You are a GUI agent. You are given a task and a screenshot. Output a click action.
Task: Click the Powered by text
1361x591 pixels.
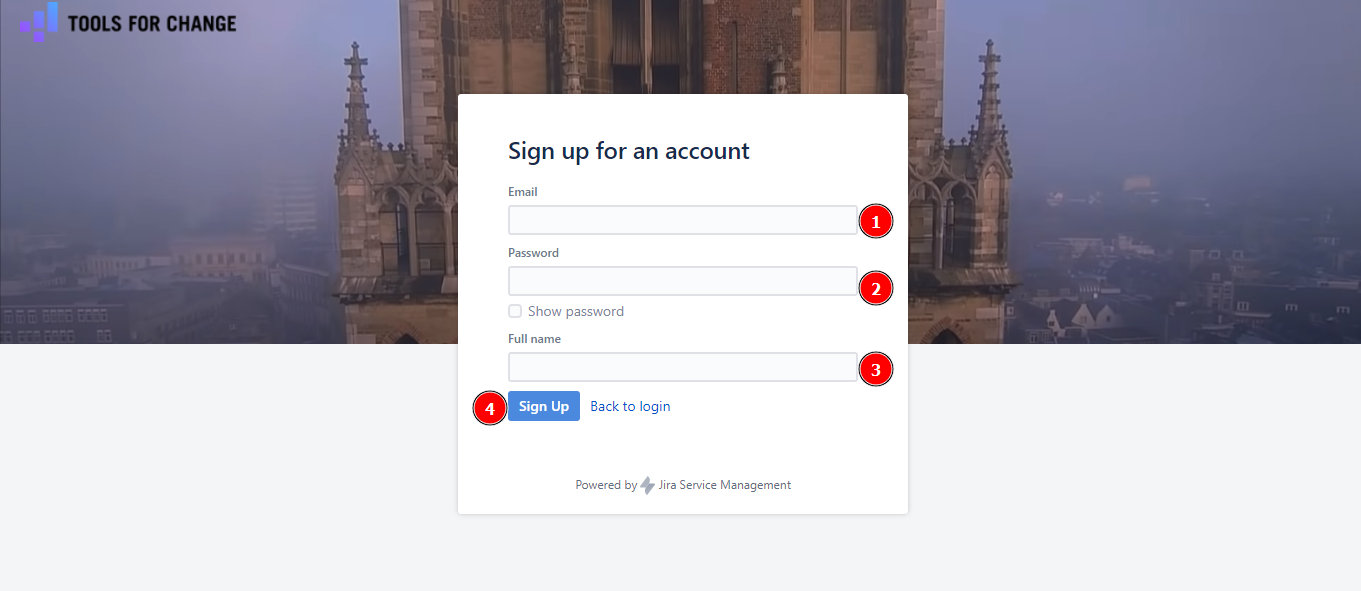tap(605, 485)
